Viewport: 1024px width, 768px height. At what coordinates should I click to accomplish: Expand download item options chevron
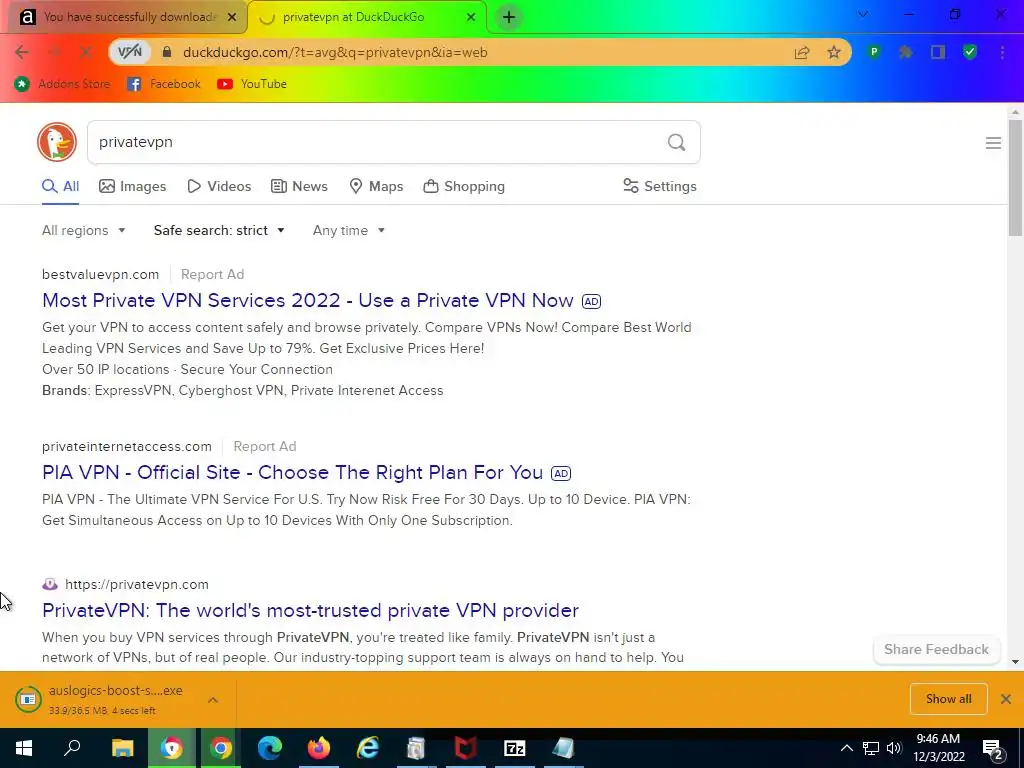pyautogui.click(x=213, y=699)
